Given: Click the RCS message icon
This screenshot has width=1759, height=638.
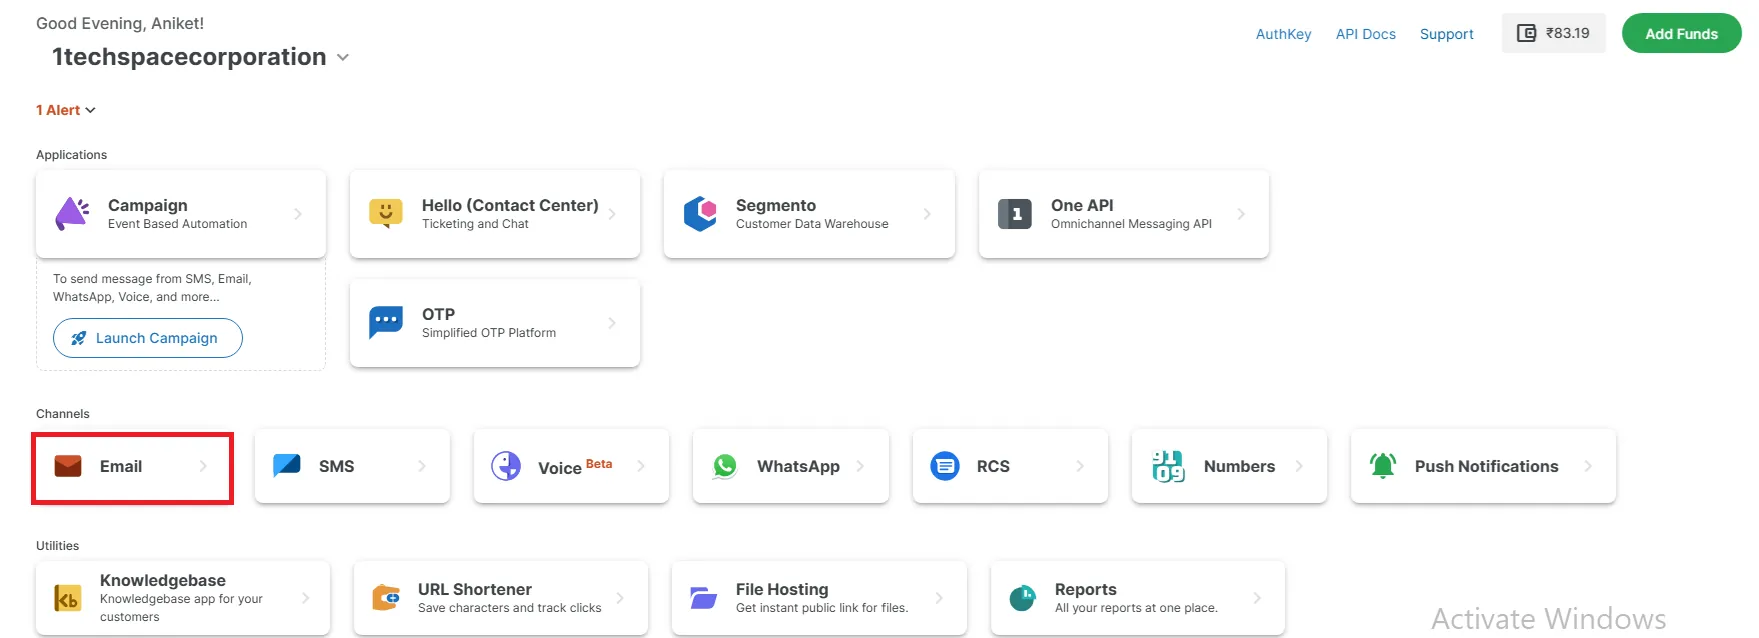Looking at the screenshot, I should [x=945, y=466].
